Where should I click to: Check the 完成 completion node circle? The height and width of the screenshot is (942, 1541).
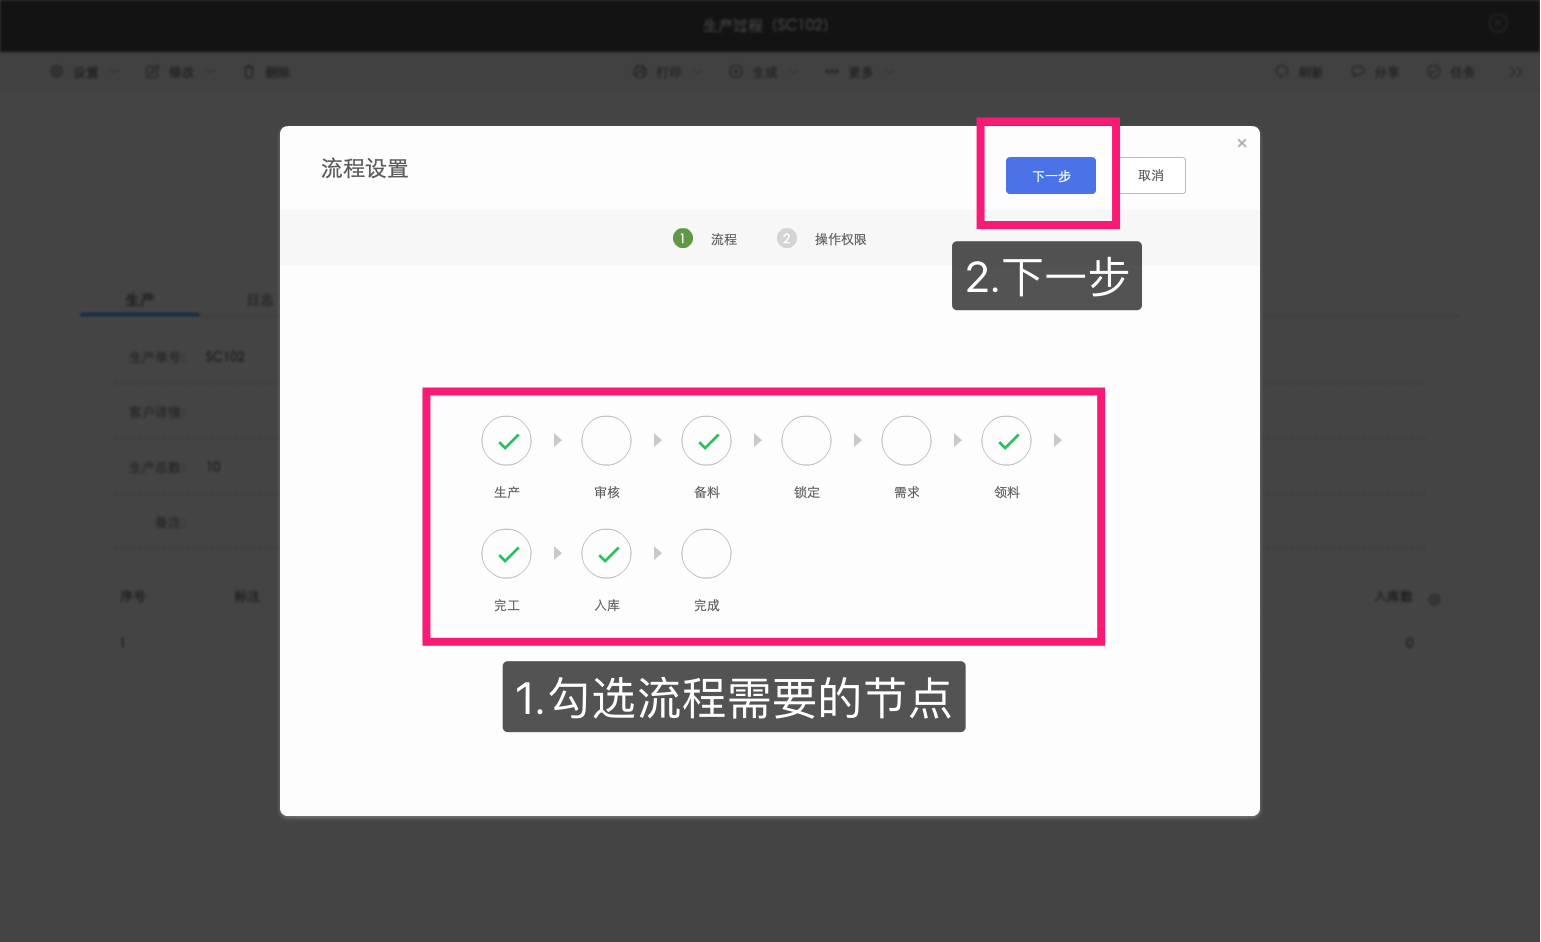click(706, 553)
